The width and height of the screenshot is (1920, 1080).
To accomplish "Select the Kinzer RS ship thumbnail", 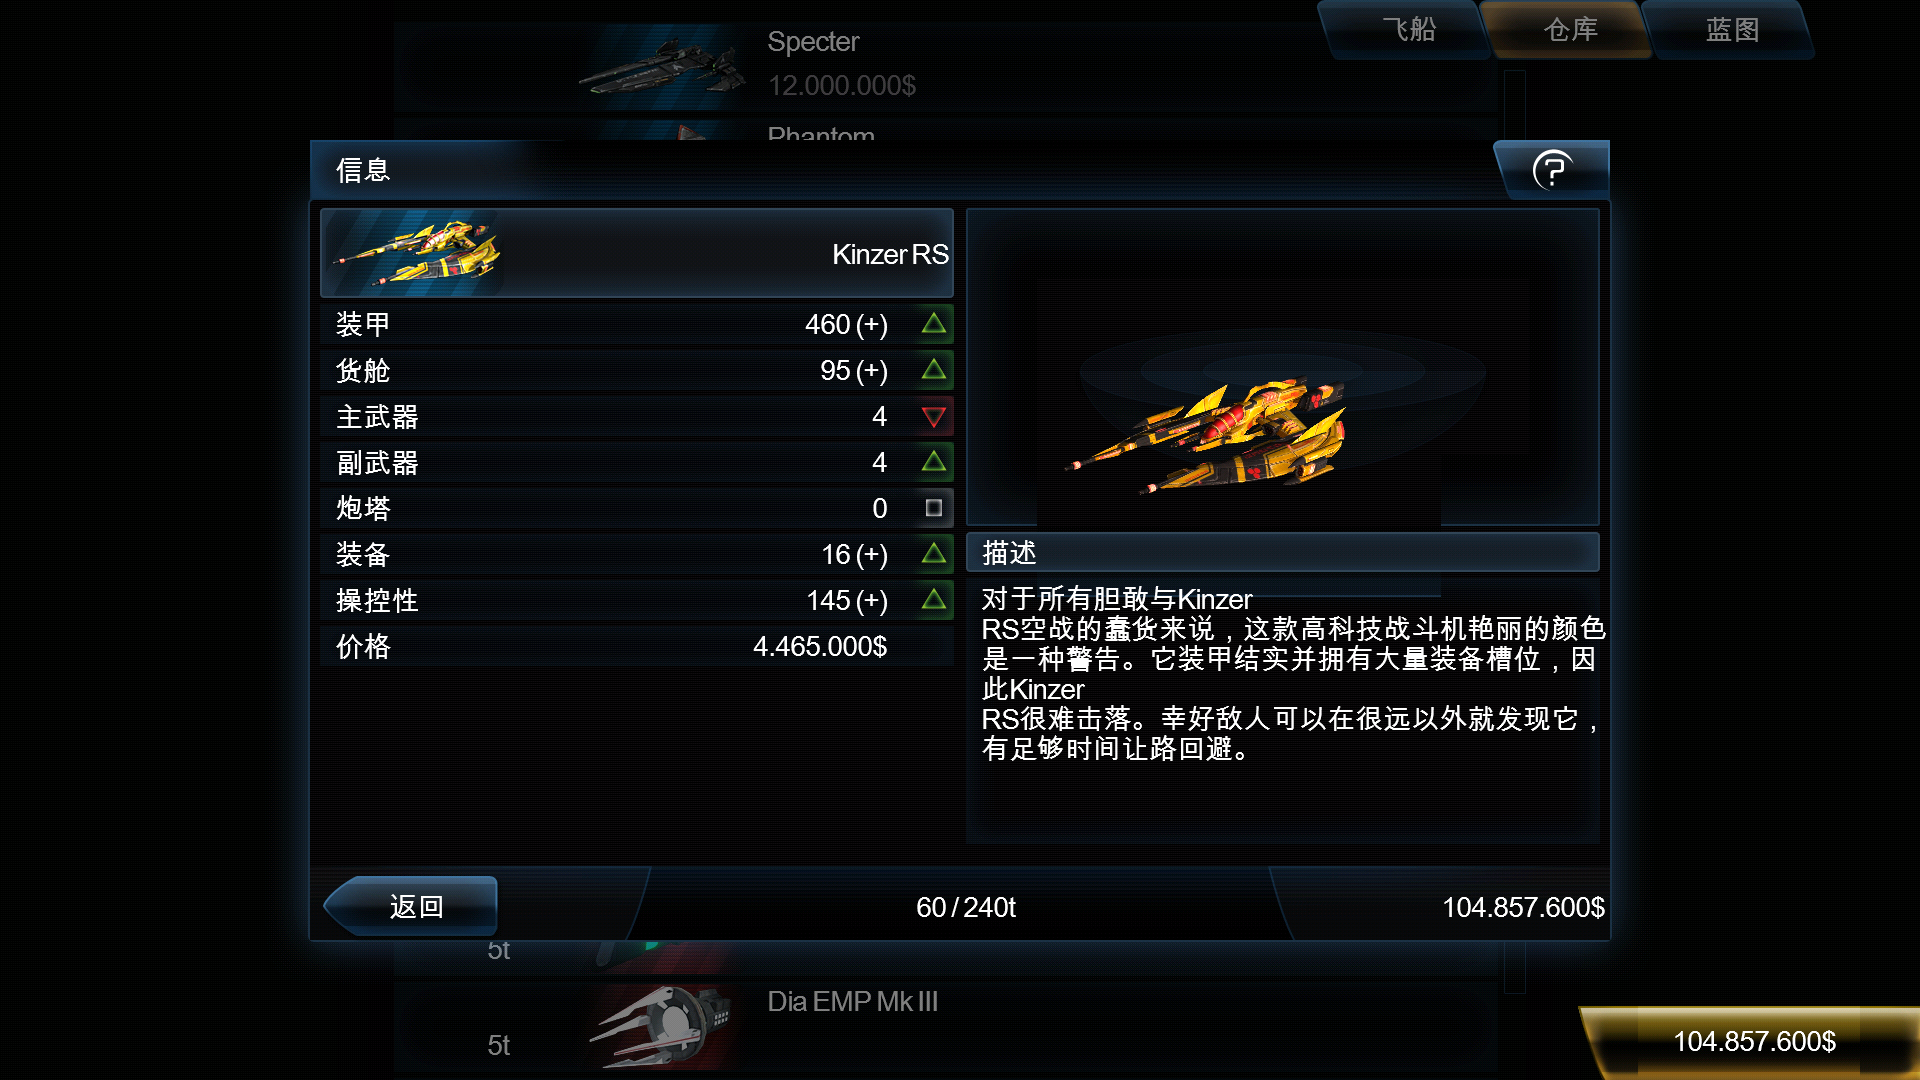I will pyautogui.click(x=416, y=253).
